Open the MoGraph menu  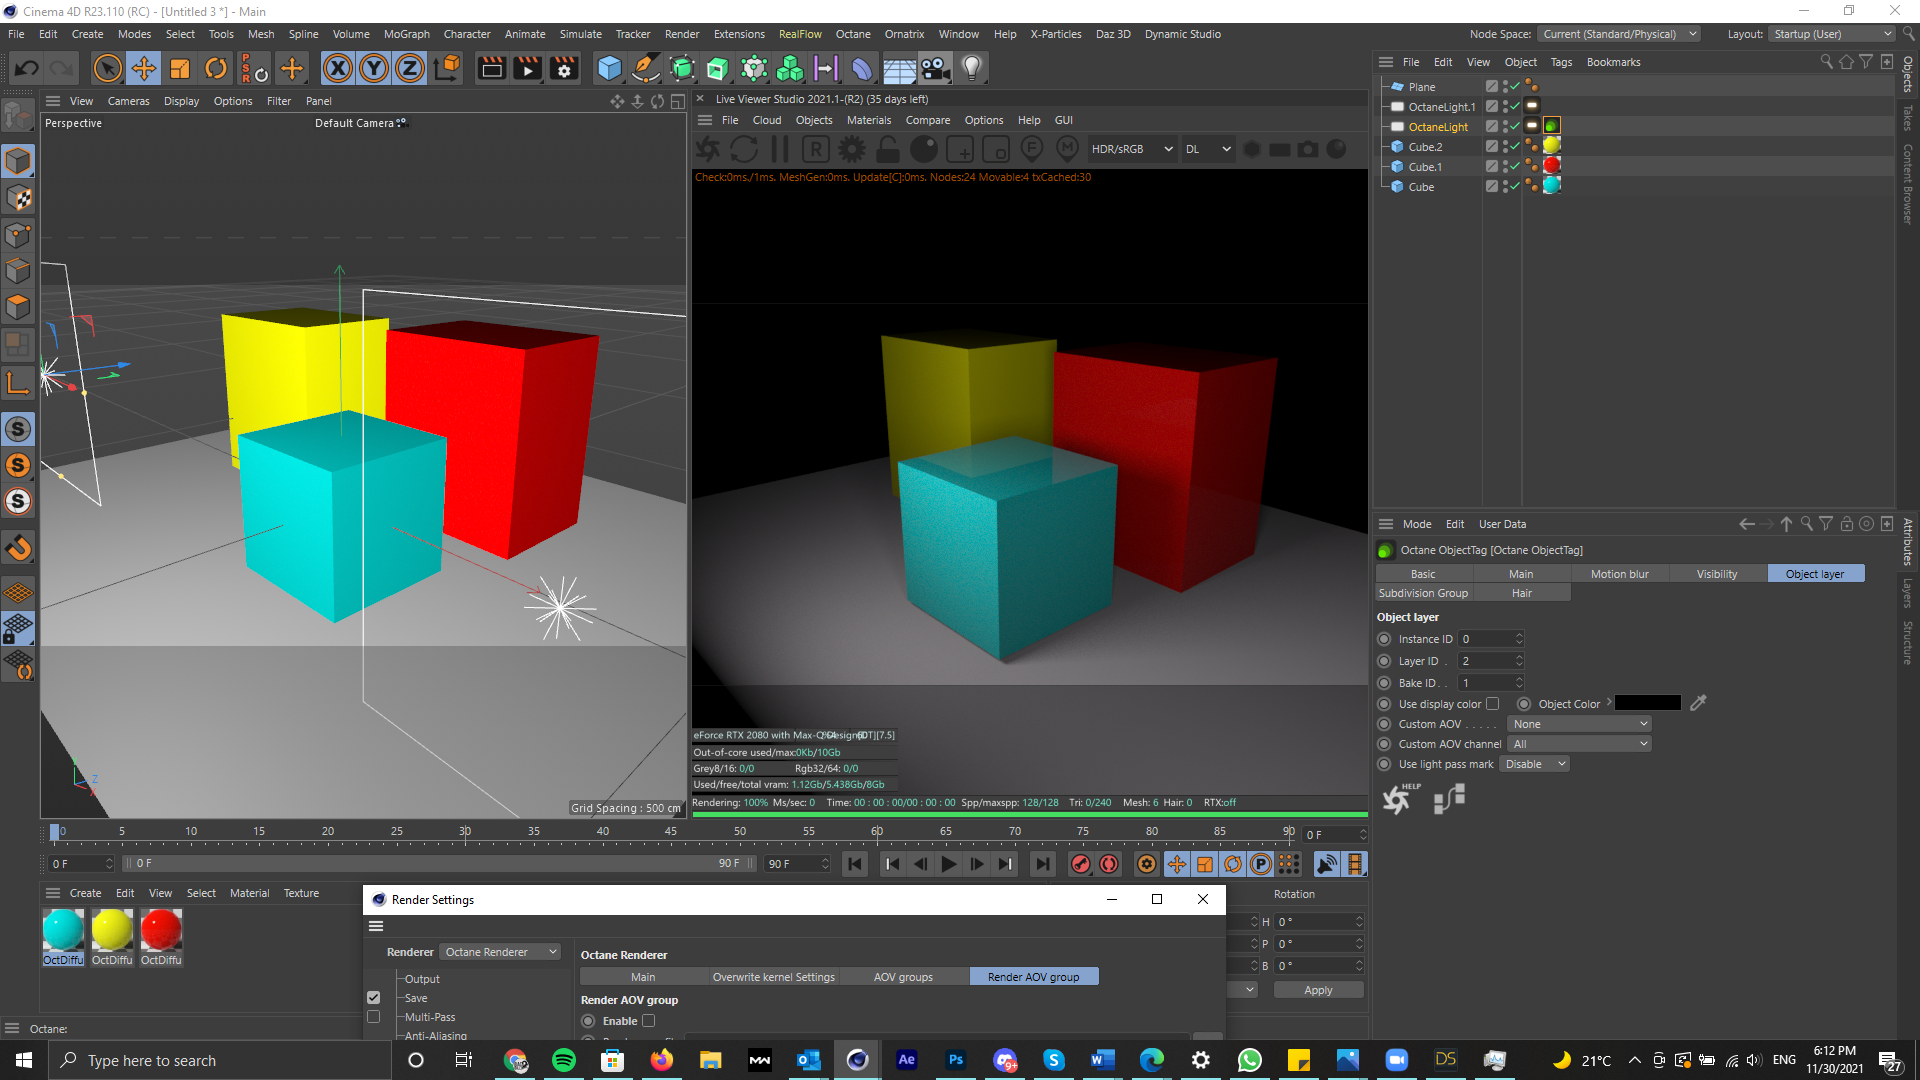406,34
